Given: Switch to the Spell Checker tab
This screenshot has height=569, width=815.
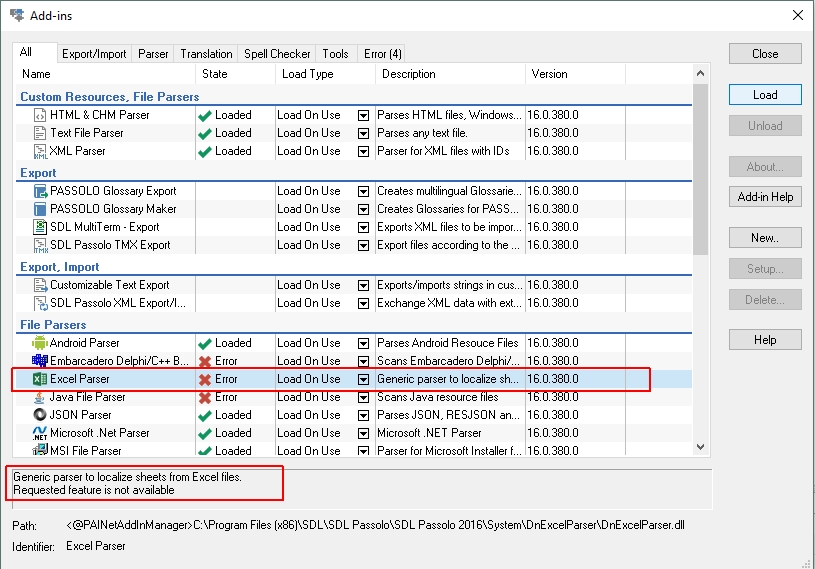Looking at the screenshot, I should pyautogui.click(x=277, y=54).
